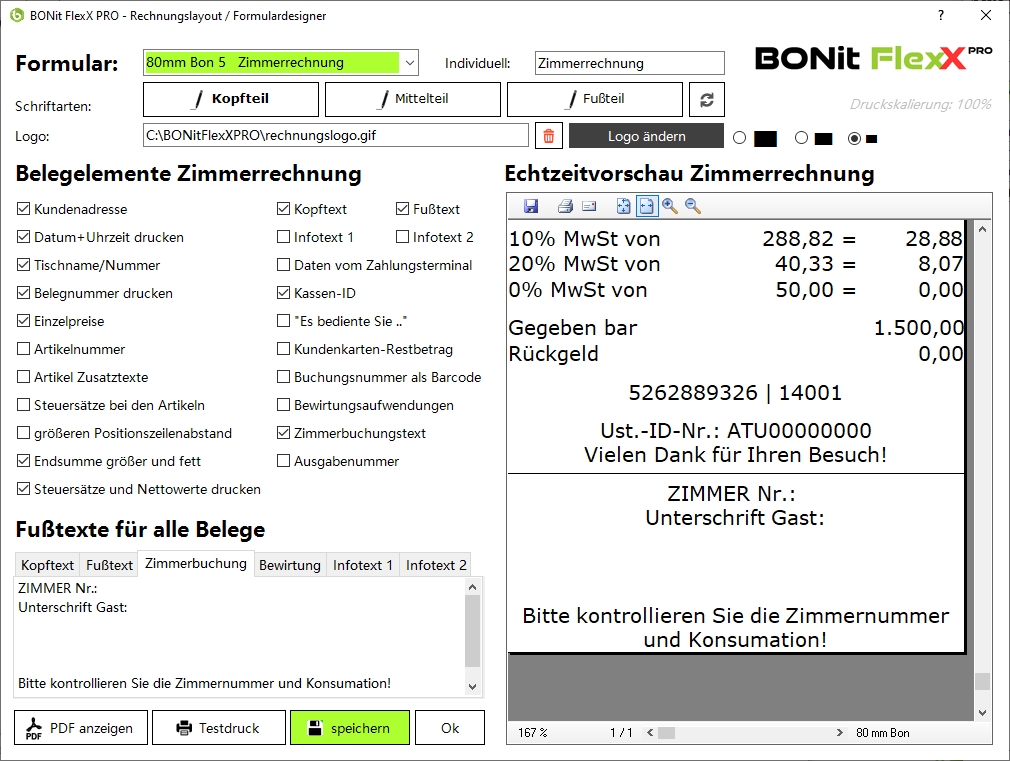The image size is (1010, 761).
Task: Click the Logo file path field
Action: tap(336, 135)
